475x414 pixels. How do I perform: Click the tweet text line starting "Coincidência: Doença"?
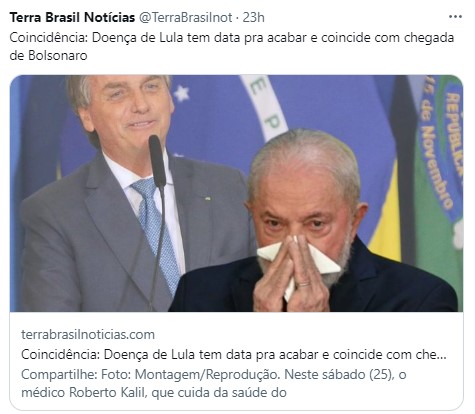[232, 38]
